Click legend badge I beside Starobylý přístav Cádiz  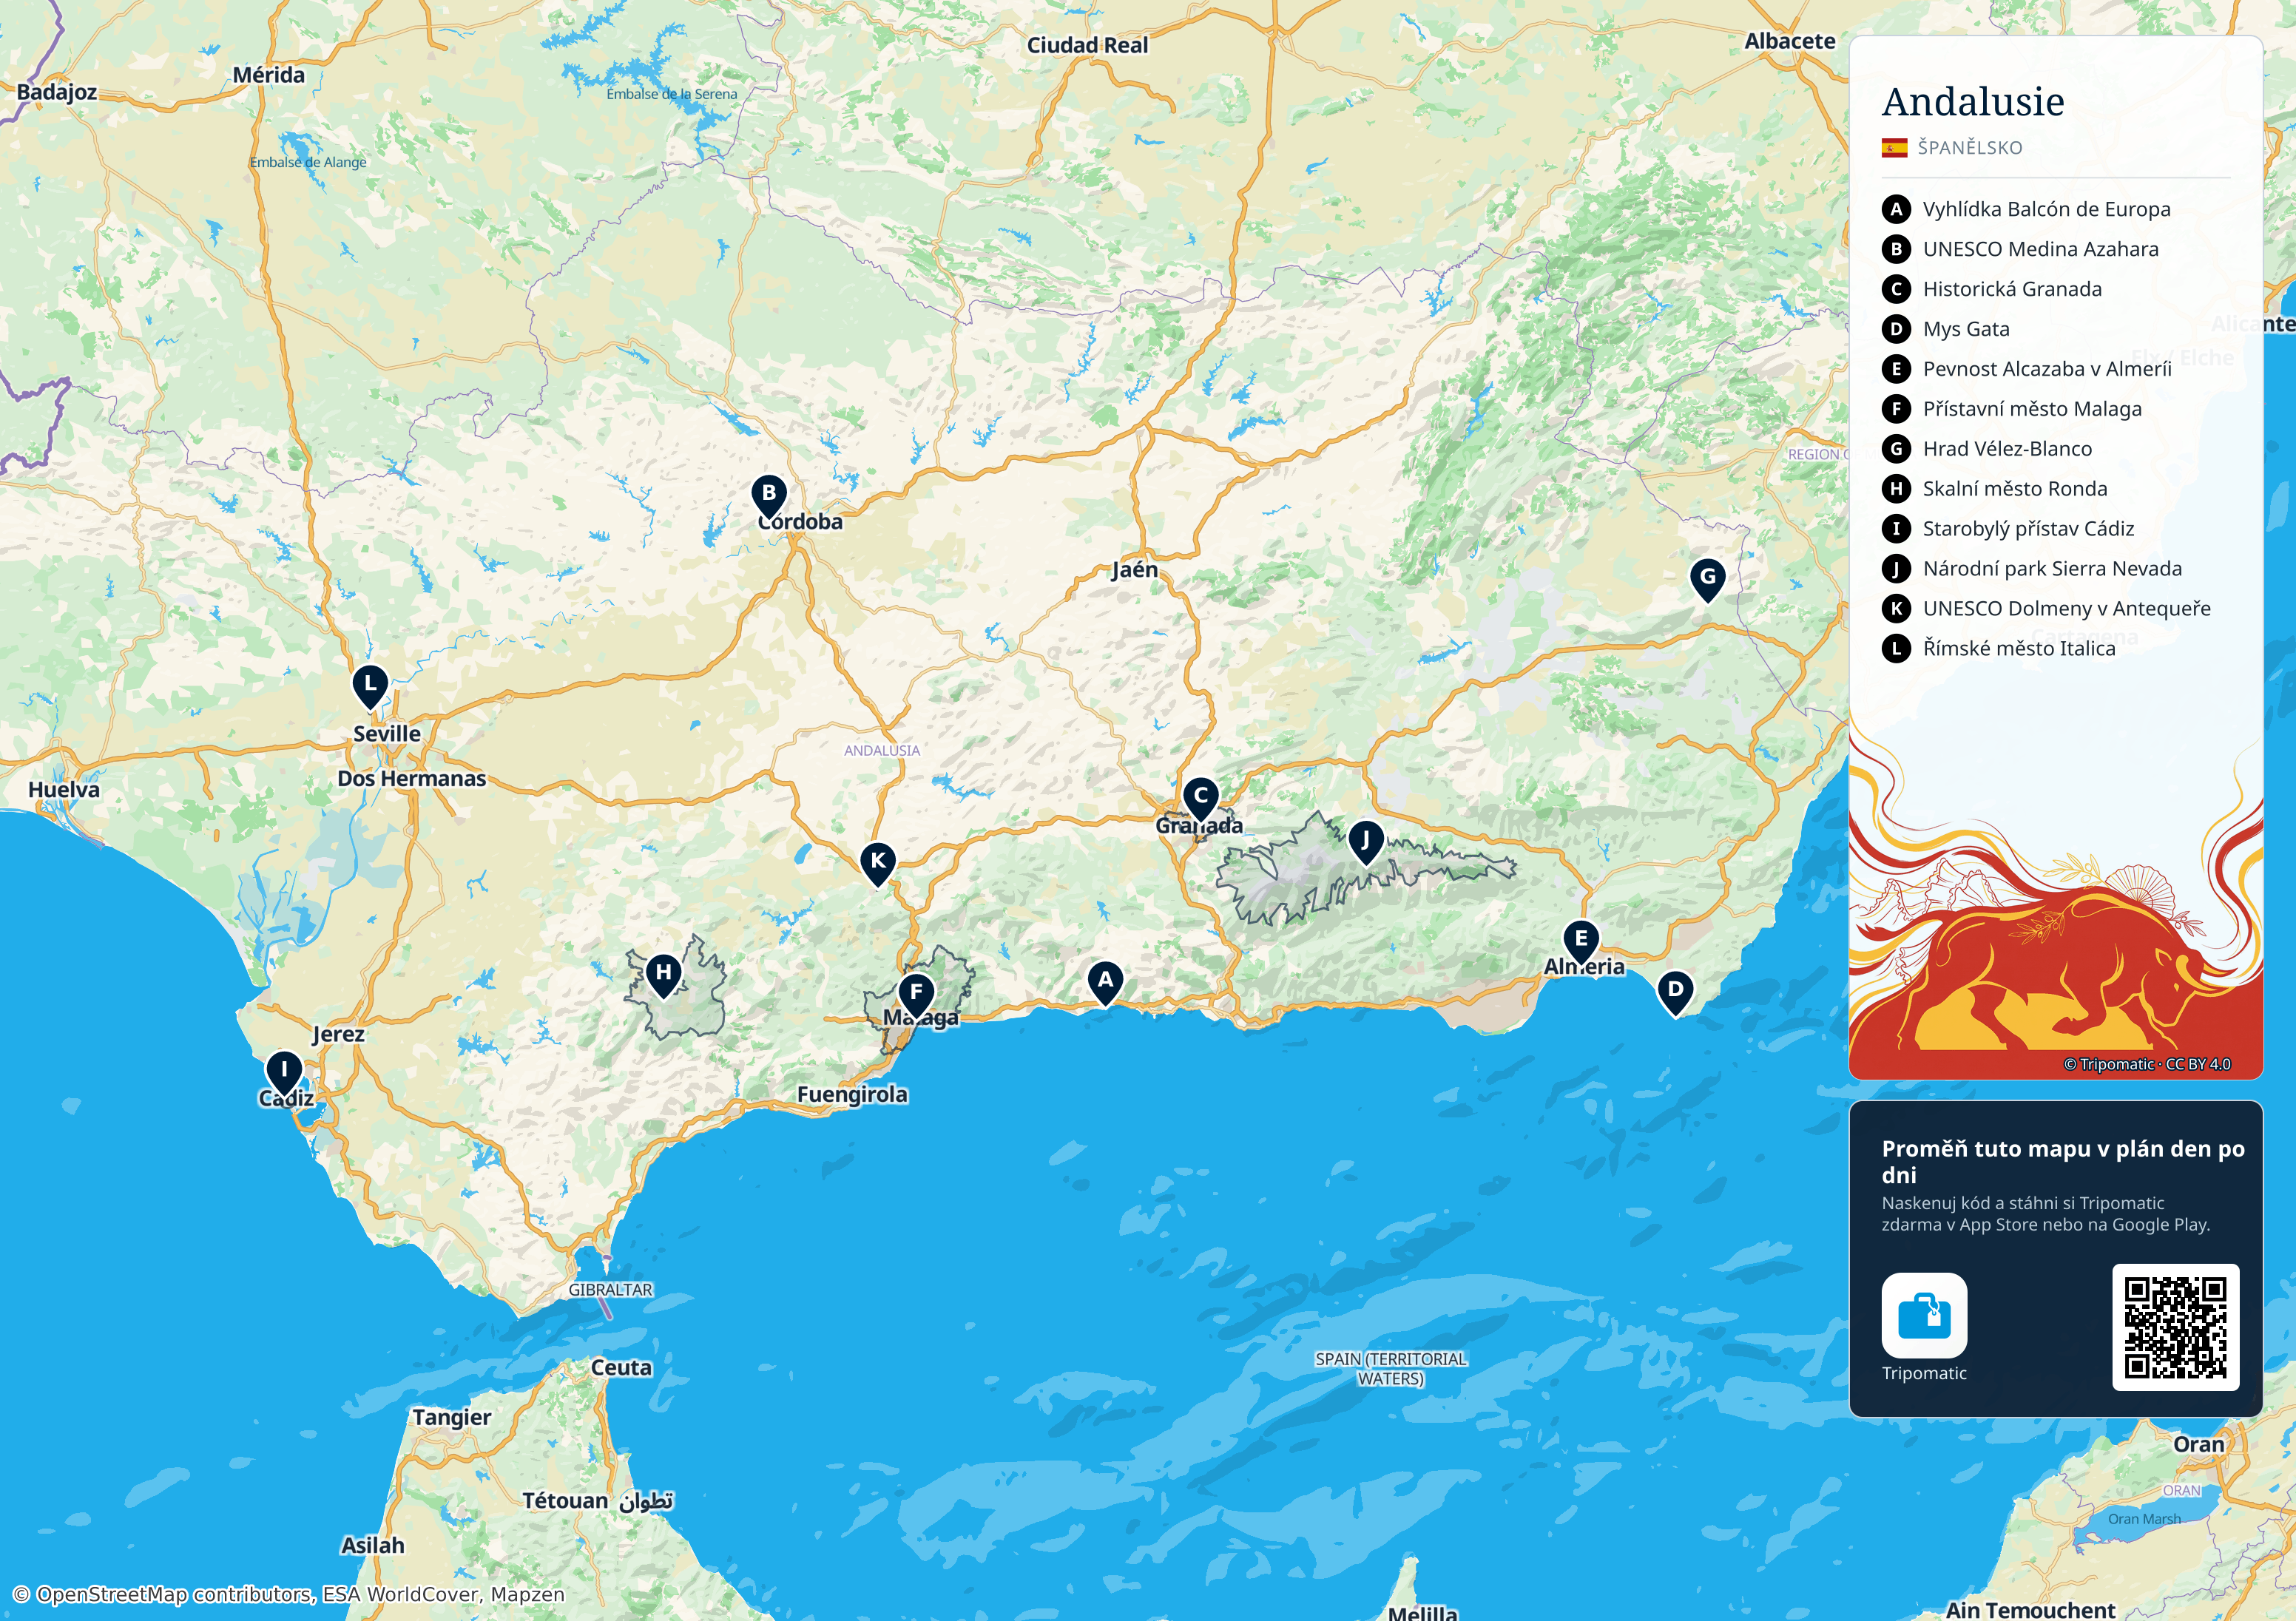pos(1896,529)
